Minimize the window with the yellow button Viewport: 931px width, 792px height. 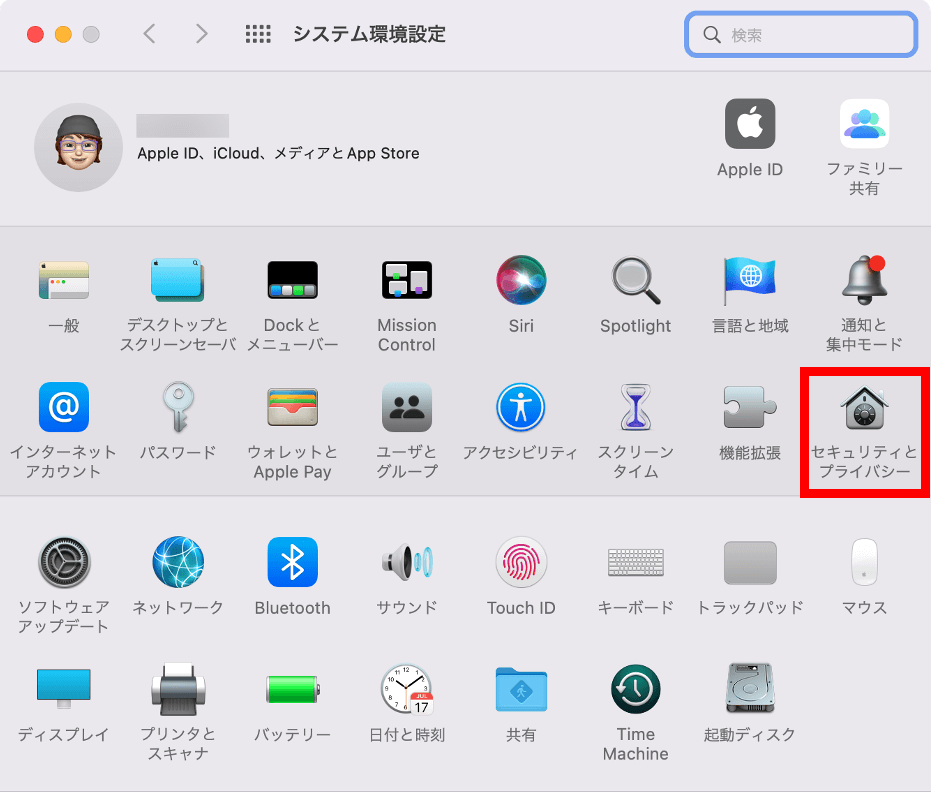pos(64,34)
